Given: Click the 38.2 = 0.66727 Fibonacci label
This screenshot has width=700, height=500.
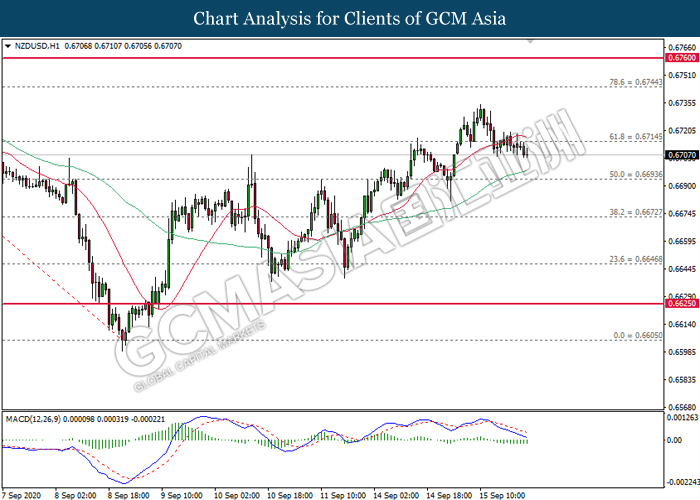Looking at the screenshot, I should click(x=636, y=212).
